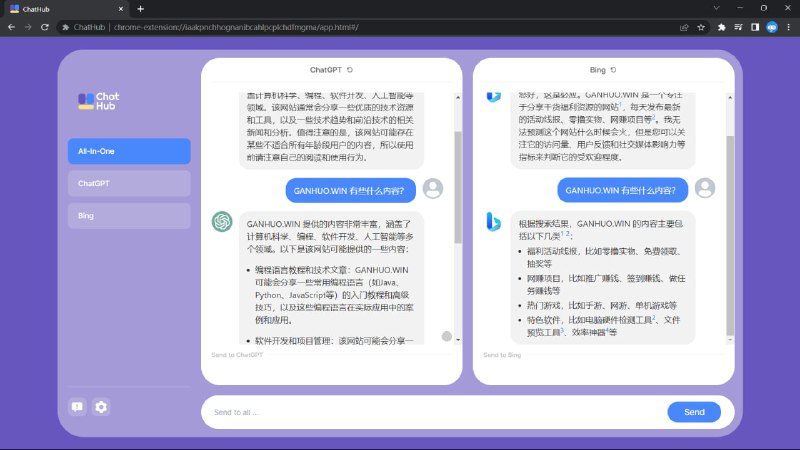Click the bullet line starting with Python, JavaScript
Screen dimensions: 800x450
[x=334, y=295]
